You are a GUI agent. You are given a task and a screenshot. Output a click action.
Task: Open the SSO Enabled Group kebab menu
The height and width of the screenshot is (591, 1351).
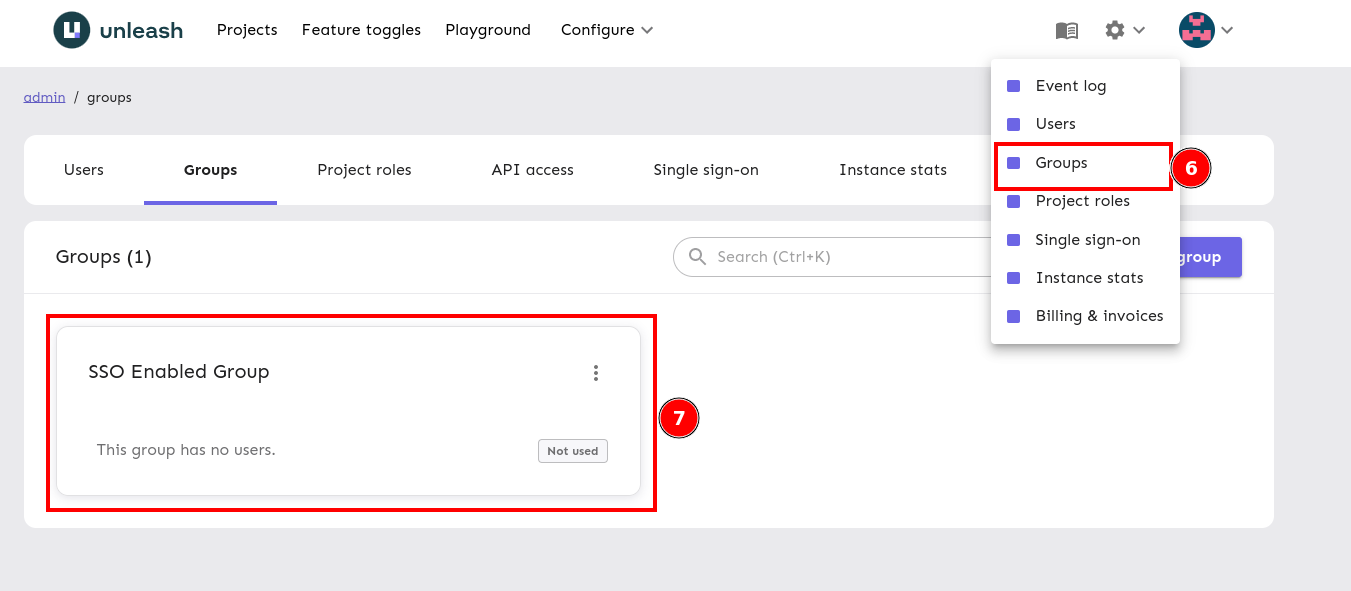coord(596,372)
